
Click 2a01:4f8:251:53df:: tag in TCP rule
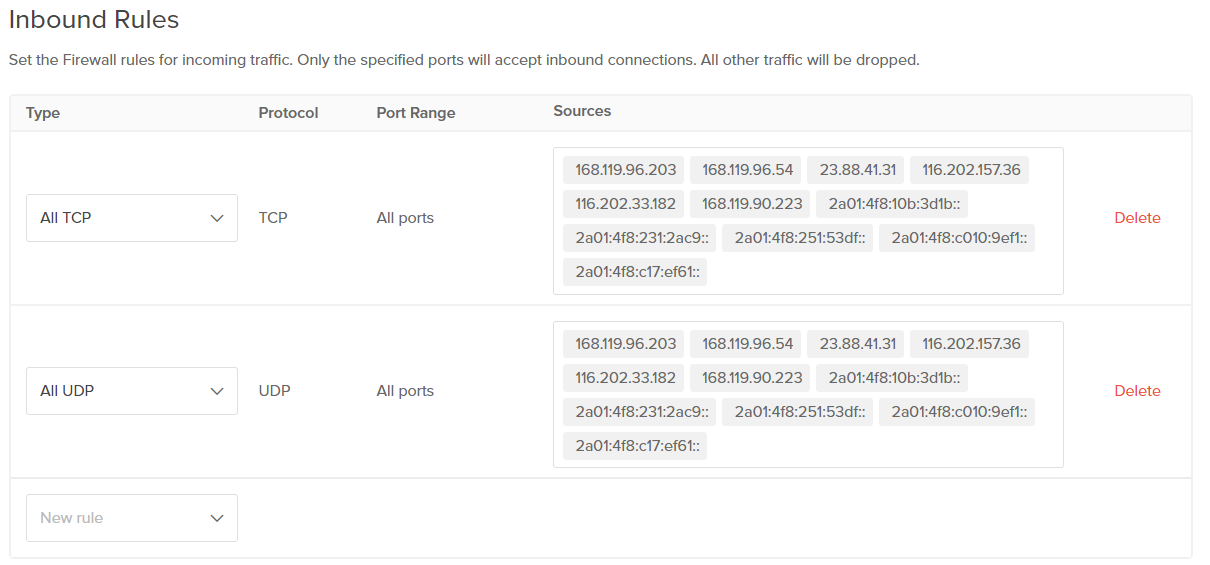[797, 238]
